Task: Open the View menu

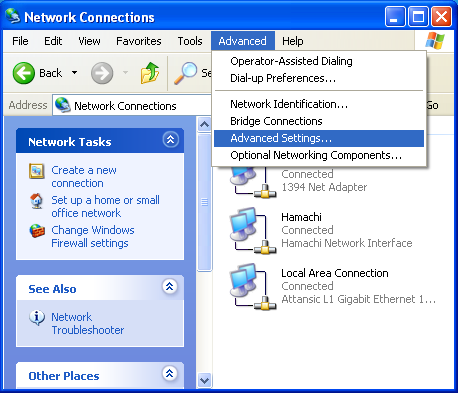Action: 89,41
